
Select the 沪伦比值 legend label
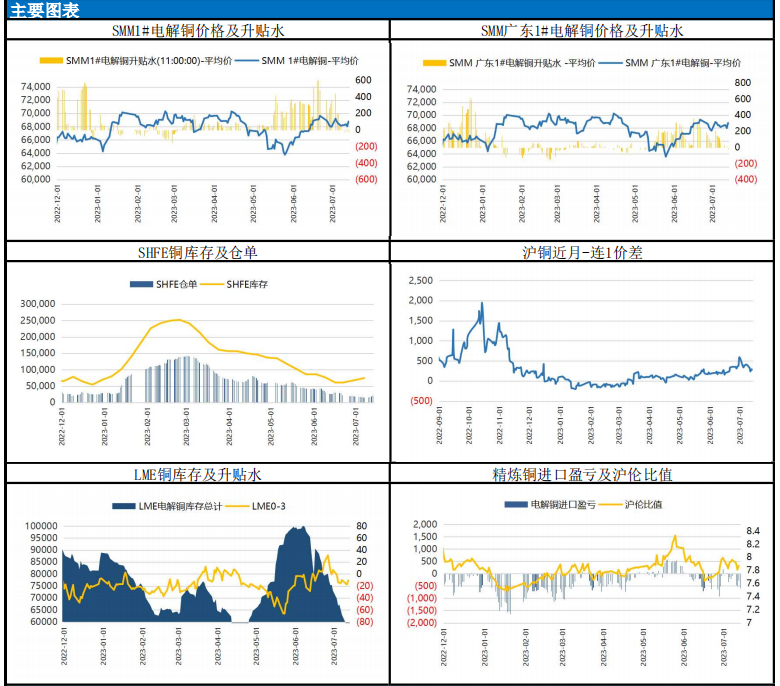[643, 505]
